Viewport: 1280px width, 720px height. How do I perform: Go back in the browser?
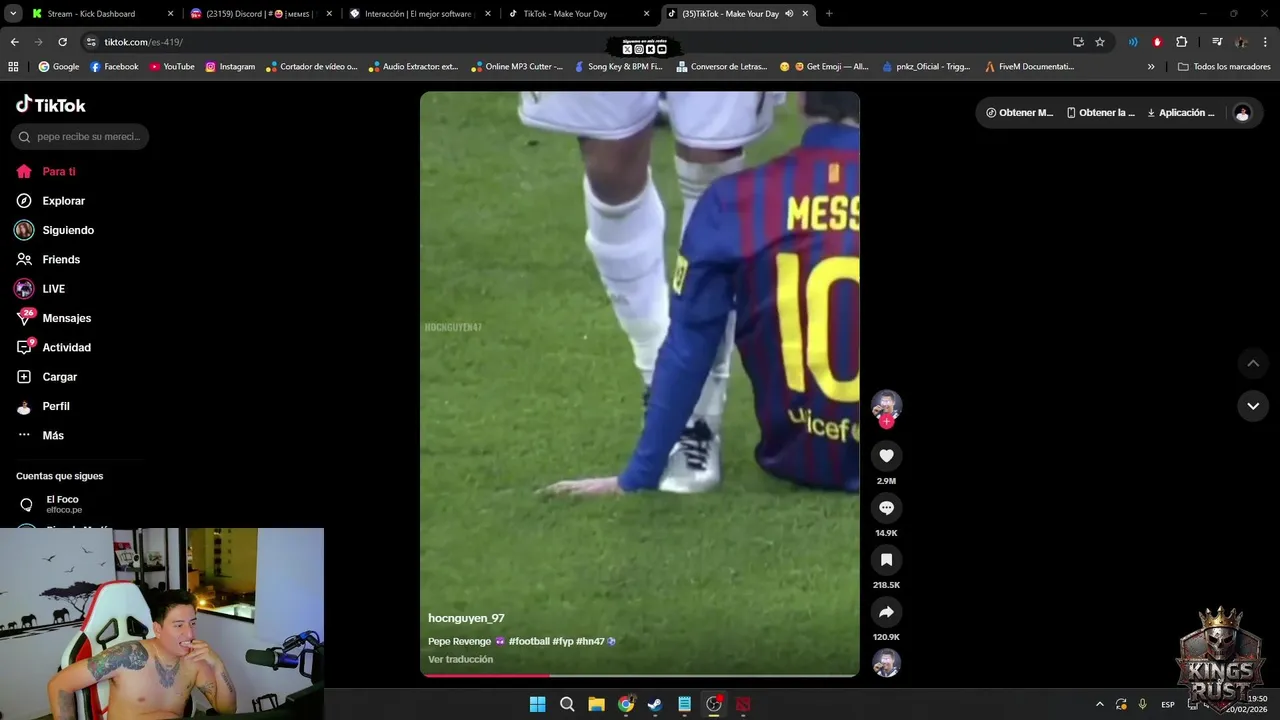point(14,42)
